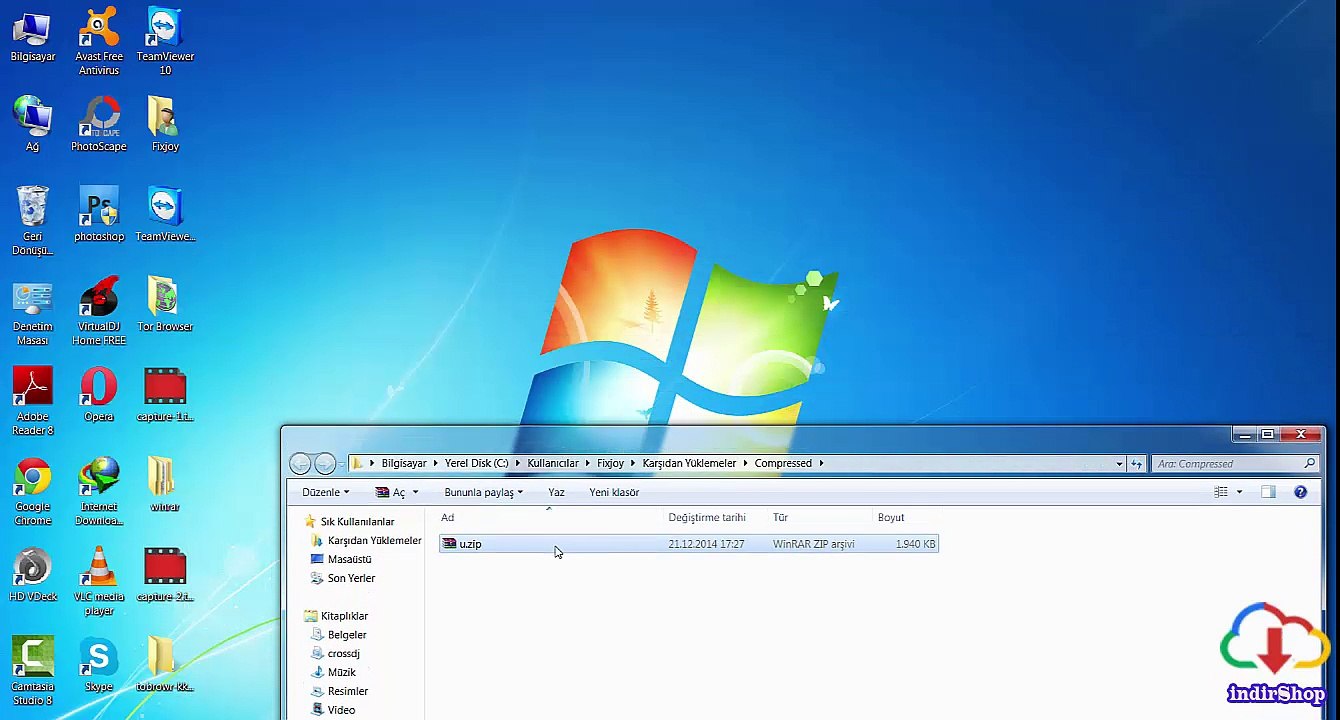
Task: Expand the arrow next to Aç
Action: pyautogui.click(x=415, y=492)
